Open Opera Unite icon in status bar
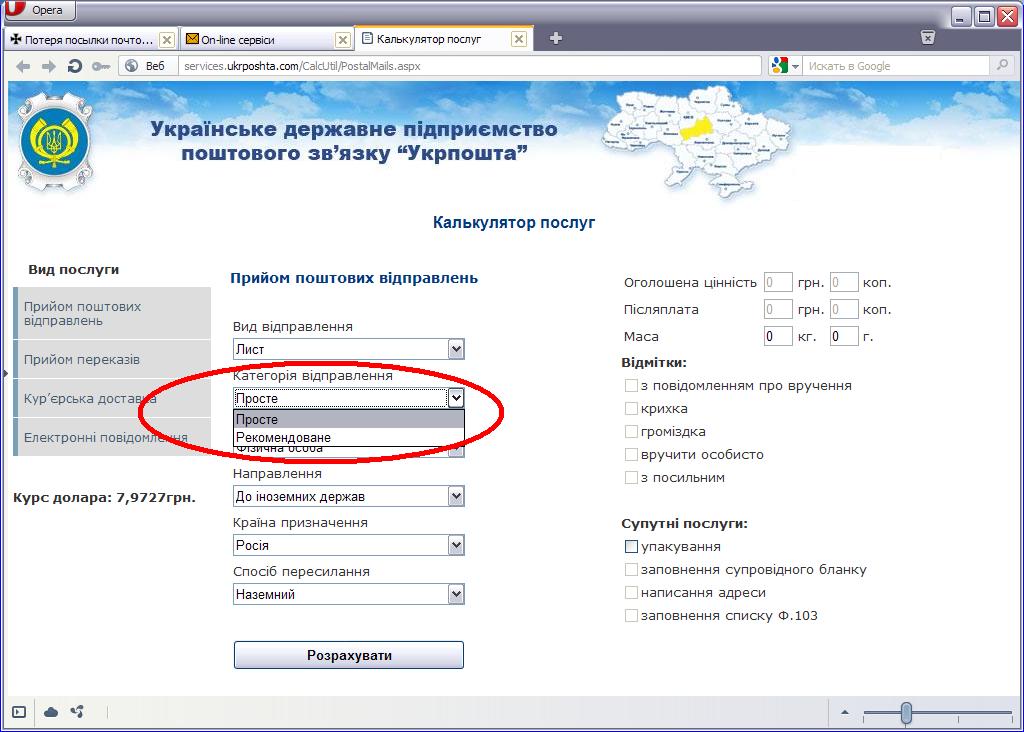 [x=77, y=712]
